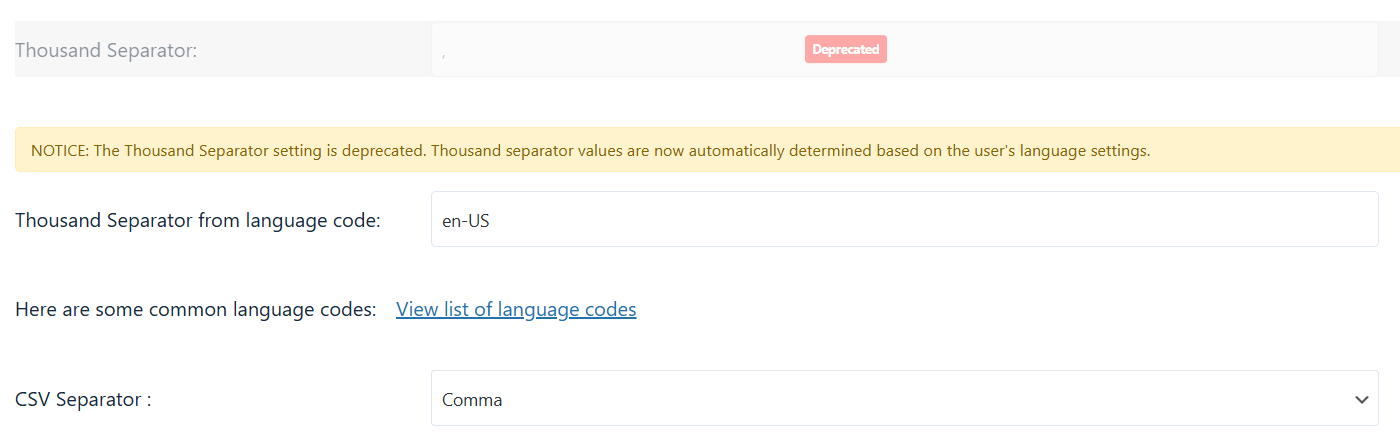The image size is (1400, 435).
Task: Focus the language code input containing en-US
Action: 904,219
